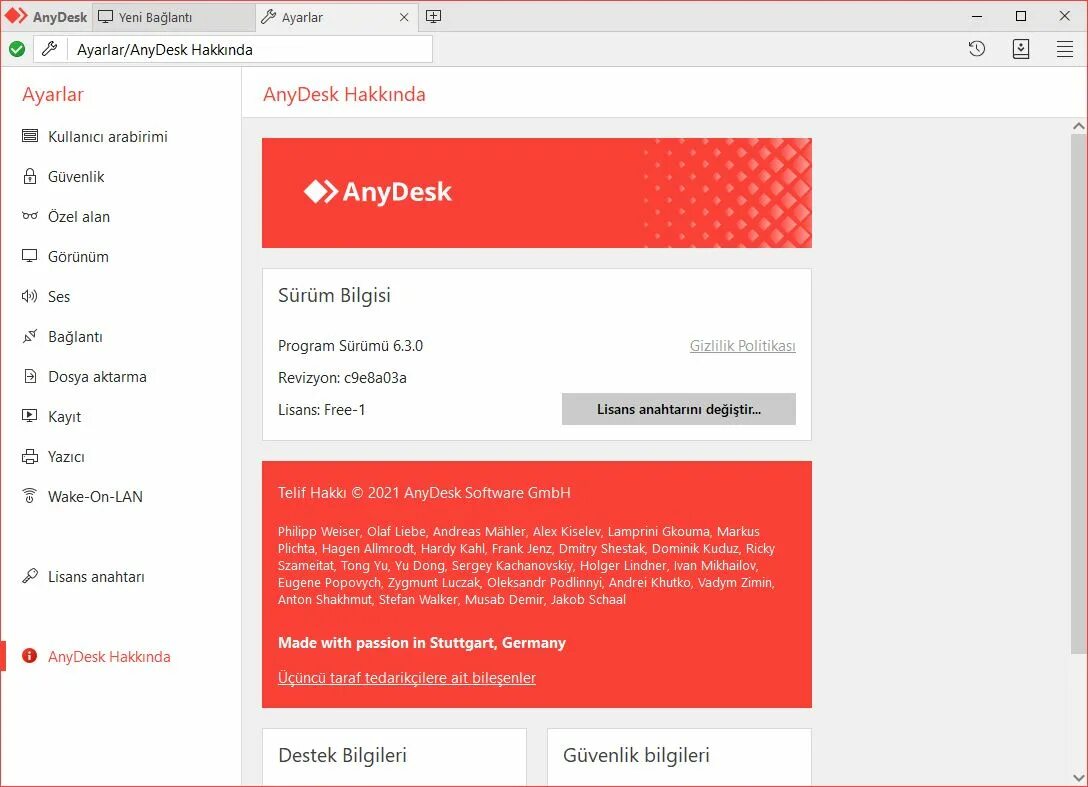Click the Lisans anahtarı key icon

[30, 576]
